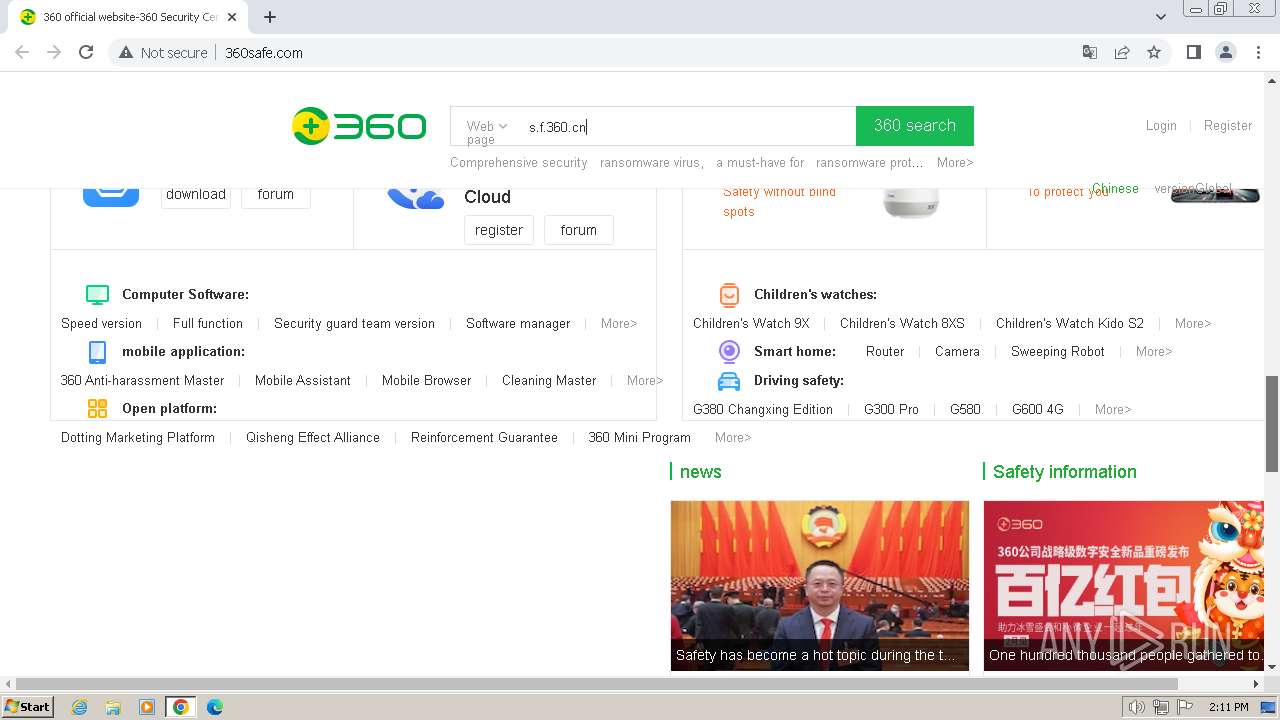Click Not secure site info
The image size is (1280, 720).
click(163, 52)
